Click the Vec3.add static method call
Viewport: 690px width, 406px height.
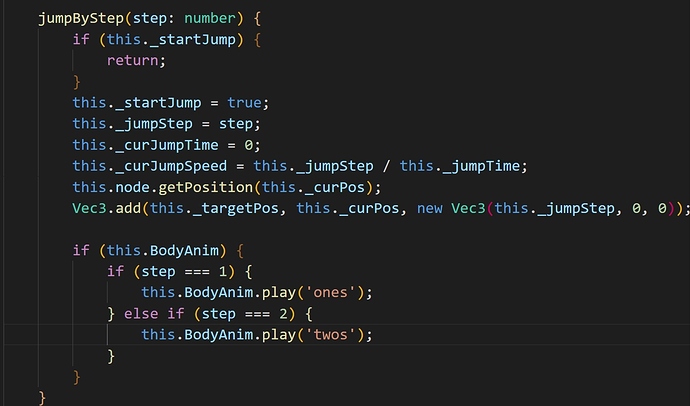pos(106,208)
